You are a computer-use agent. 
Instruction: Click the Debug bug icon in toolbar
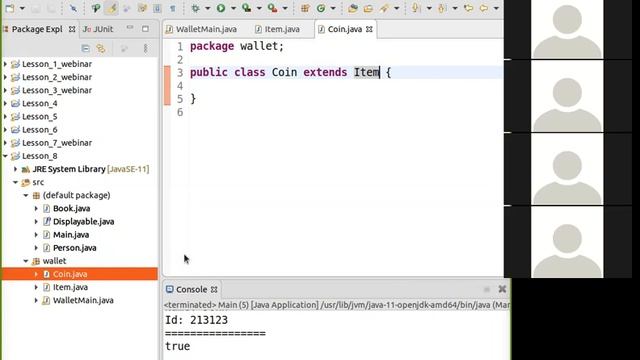coord(196,8)
